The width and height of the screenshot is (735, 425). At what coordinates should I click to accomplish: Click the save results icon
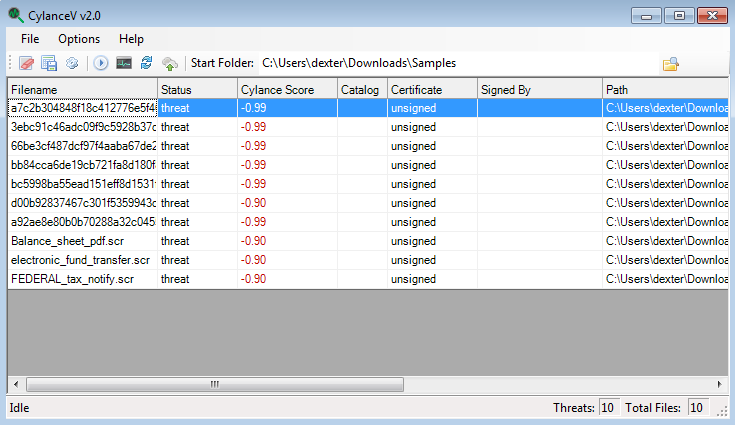coord(49,63)
